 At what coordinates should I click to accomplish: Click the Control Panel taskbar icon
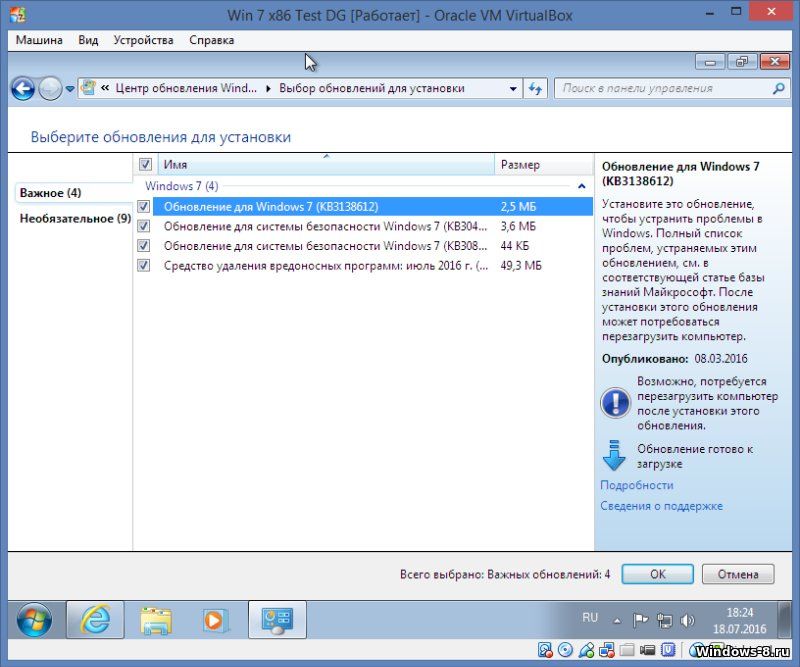[277, 620]
